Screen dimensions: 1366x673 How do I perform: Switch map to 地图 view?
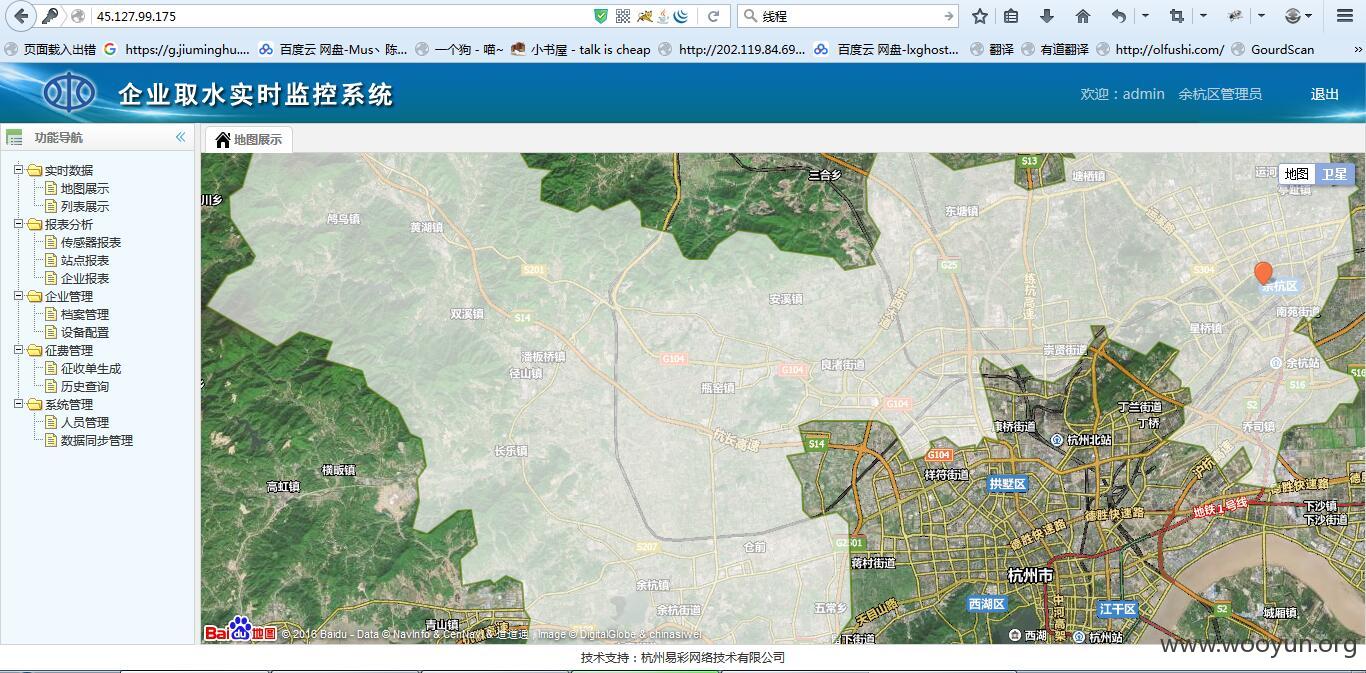coord(1297,174)
